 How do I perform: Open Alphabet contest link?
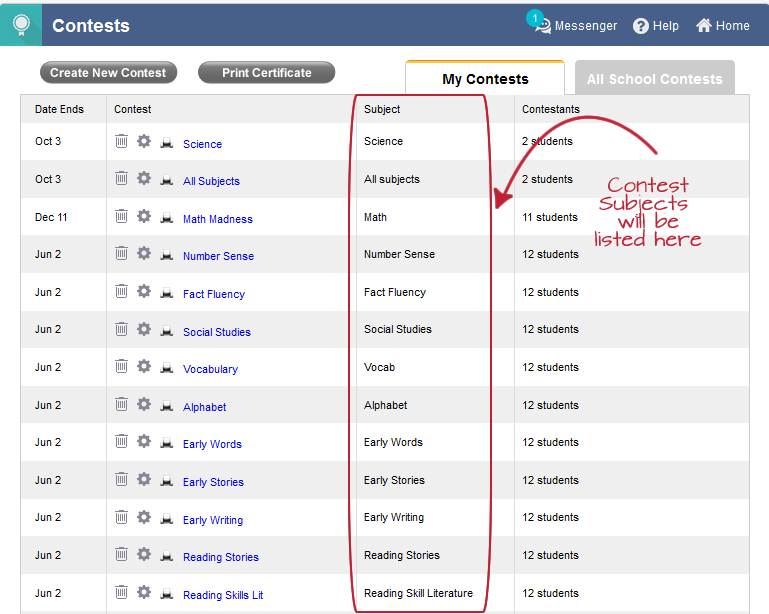coord(205,407)
